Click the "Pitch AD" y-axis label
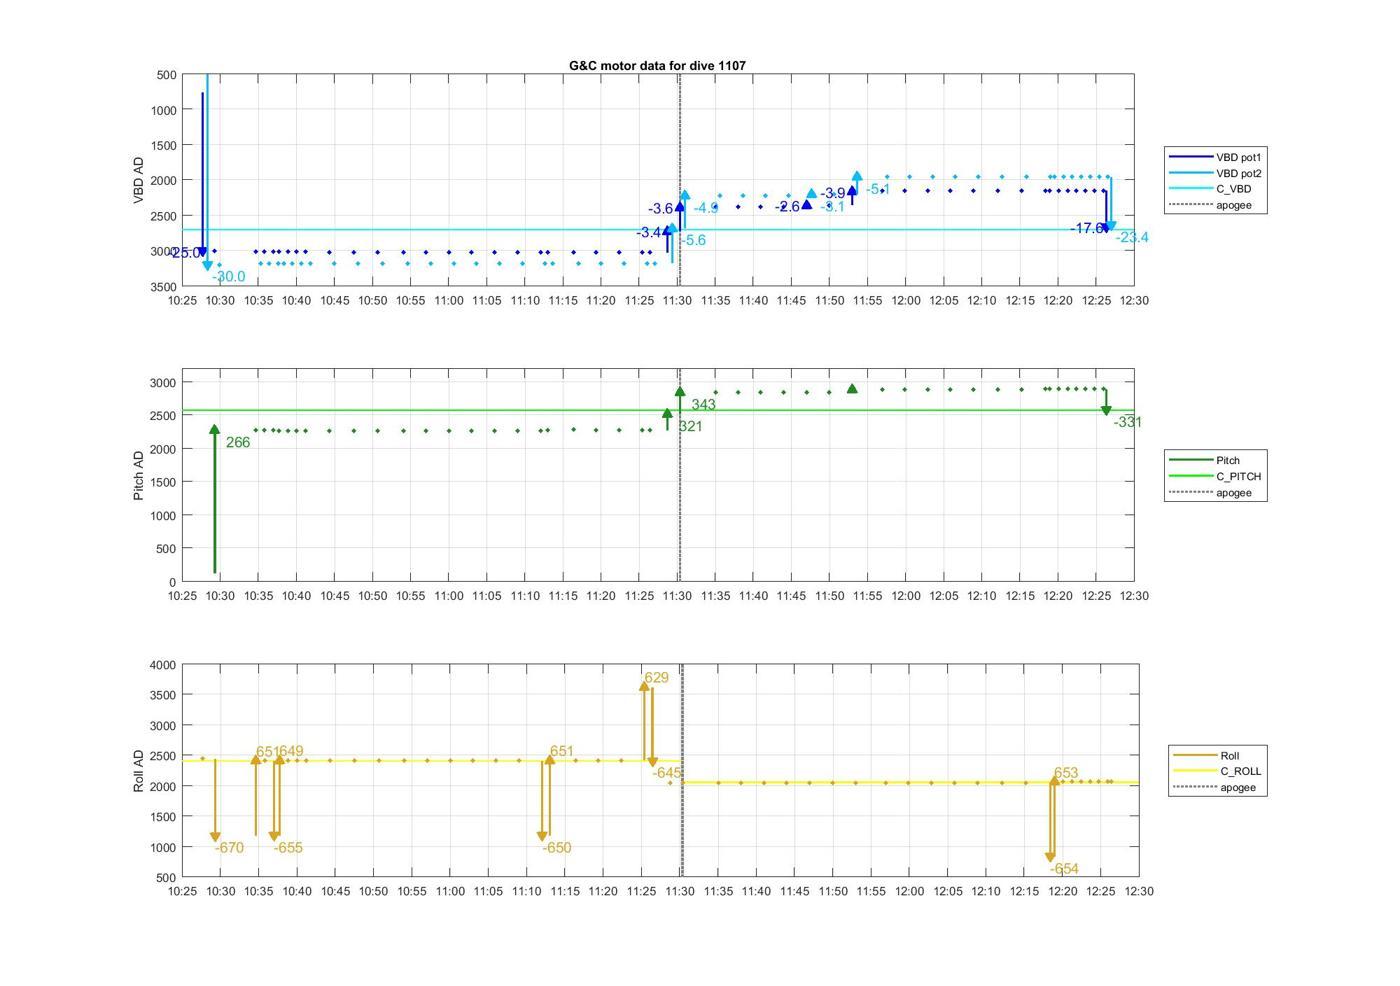The height and width of the screenshot is (986, 1400). click(138, 475)
